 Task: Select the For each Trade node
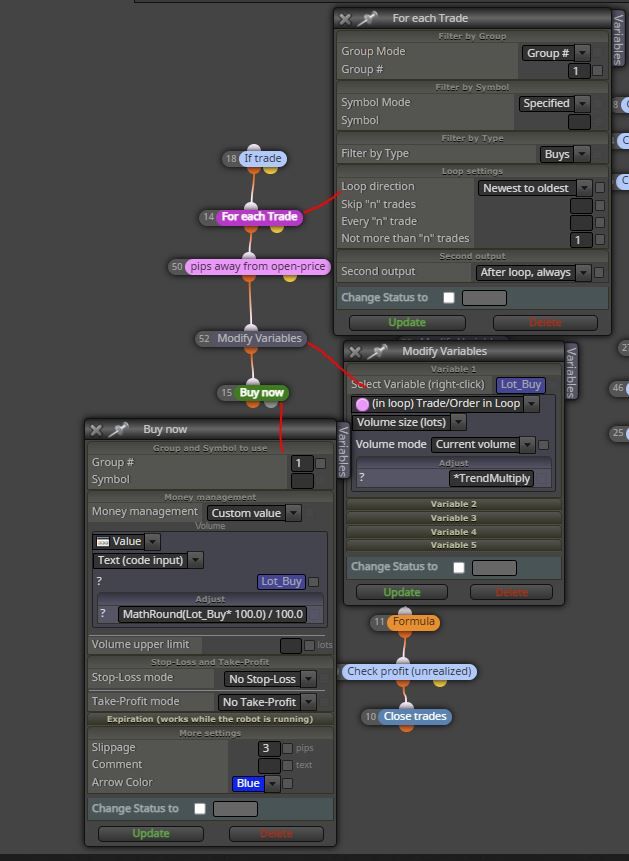(x=259, y=217)
